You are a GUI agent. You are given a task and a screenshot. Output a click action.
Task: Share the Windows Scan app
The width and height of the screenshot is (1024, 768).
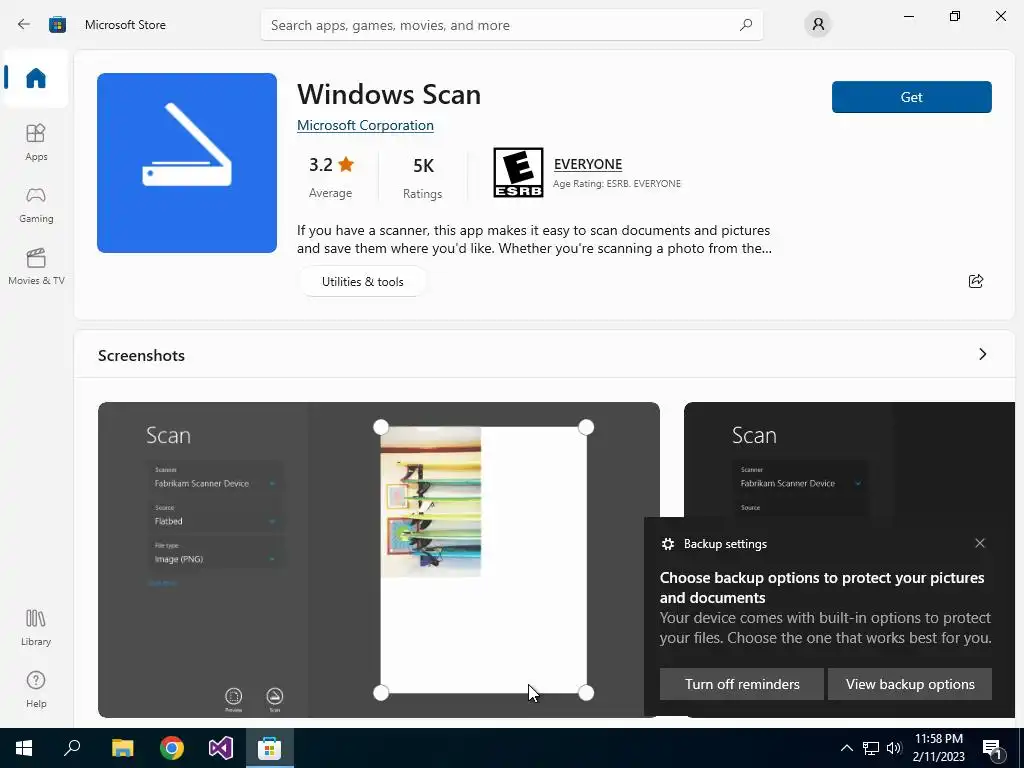976,281
